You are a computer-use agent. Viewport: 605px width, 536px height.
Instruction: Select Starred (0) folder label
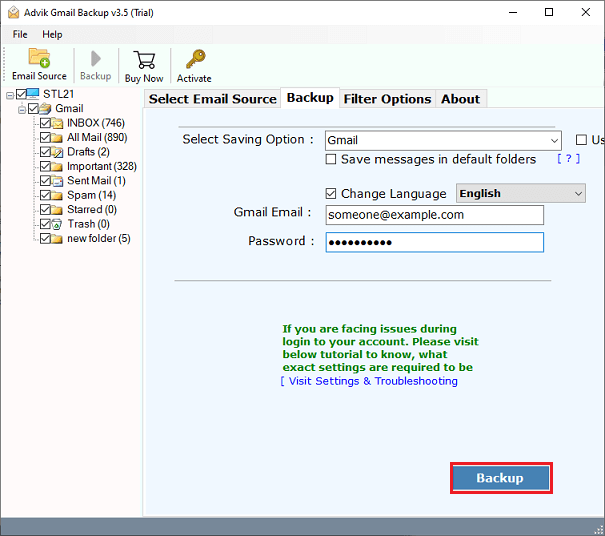92,210
